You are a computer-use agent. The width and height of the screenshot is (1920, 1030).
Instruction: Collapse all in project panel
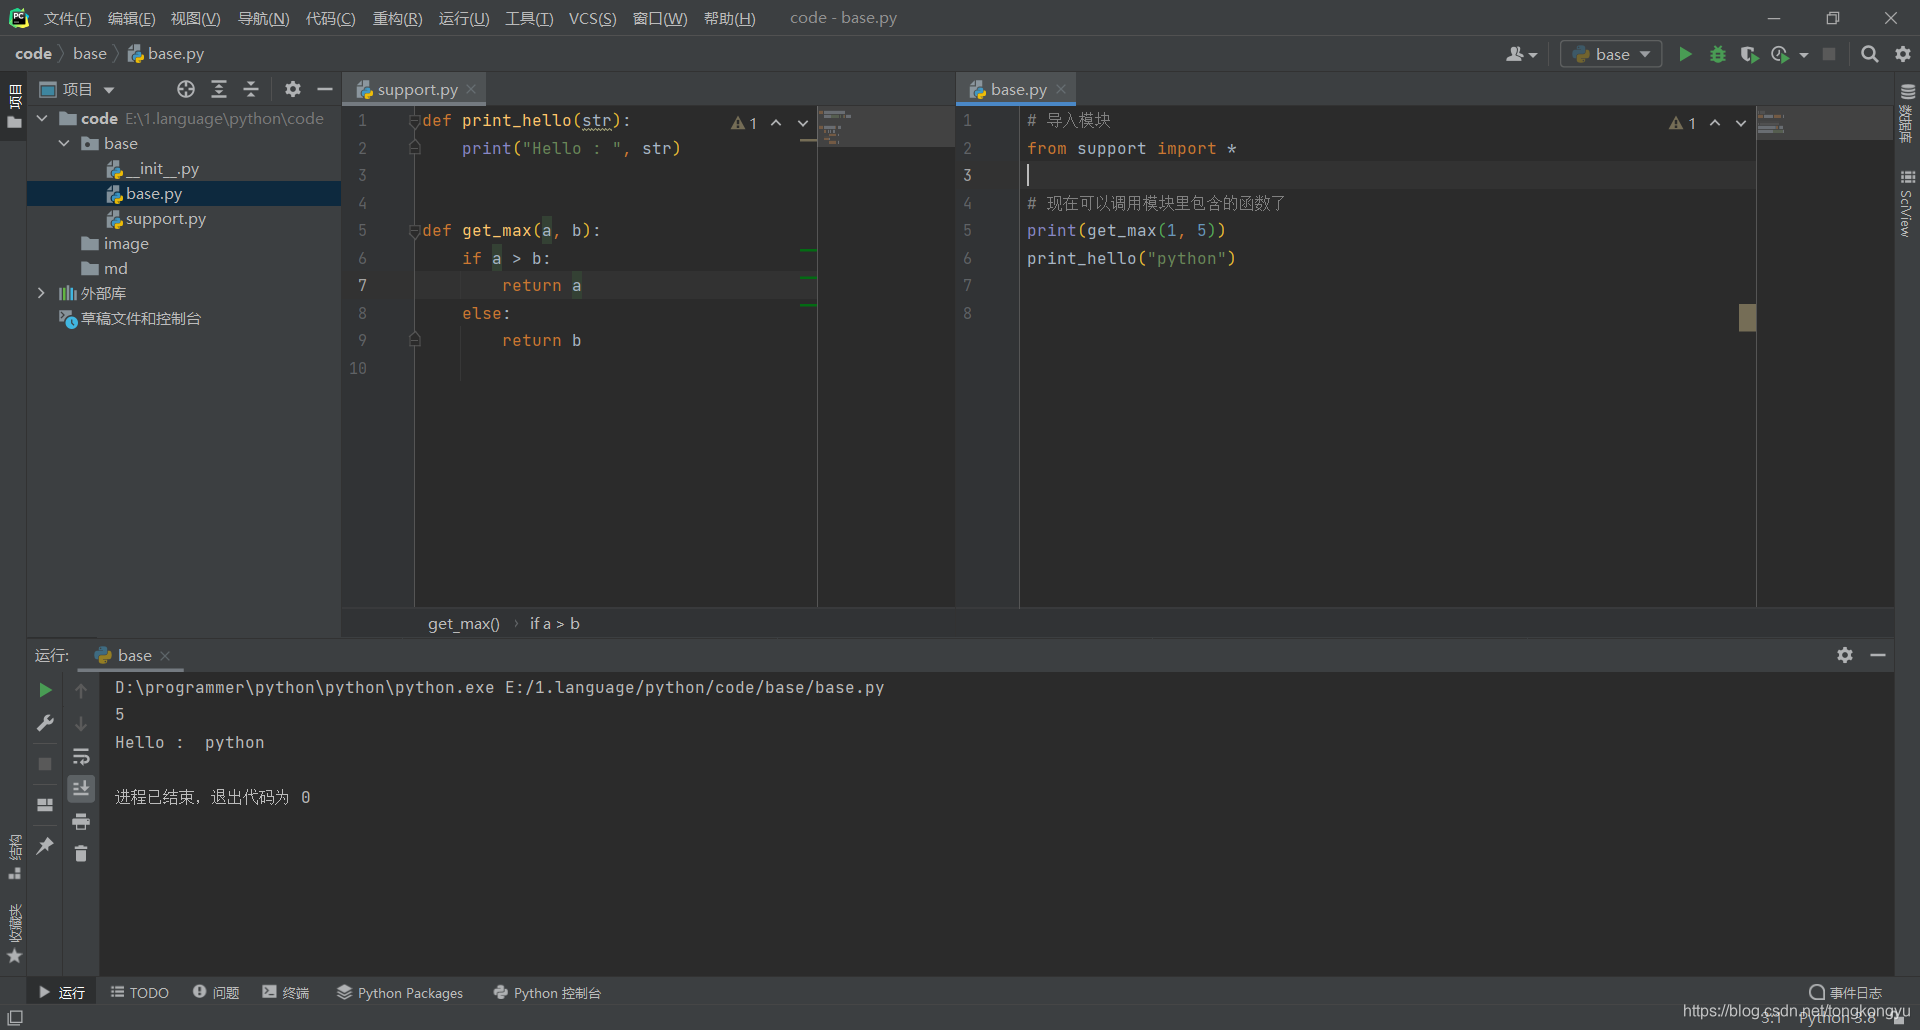[x=251, y=89]
